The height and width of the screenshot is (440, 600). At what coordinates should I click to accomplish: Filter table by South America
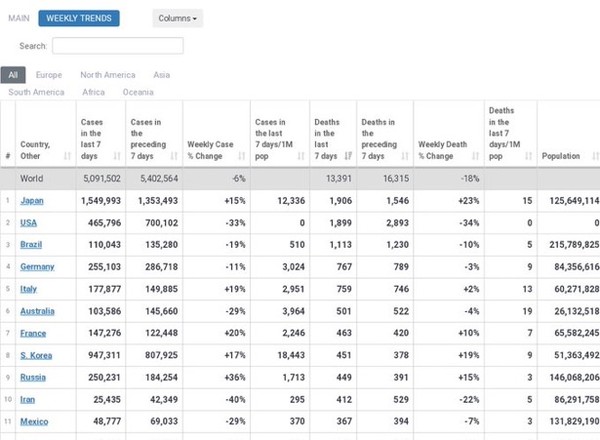pos(38,92)
